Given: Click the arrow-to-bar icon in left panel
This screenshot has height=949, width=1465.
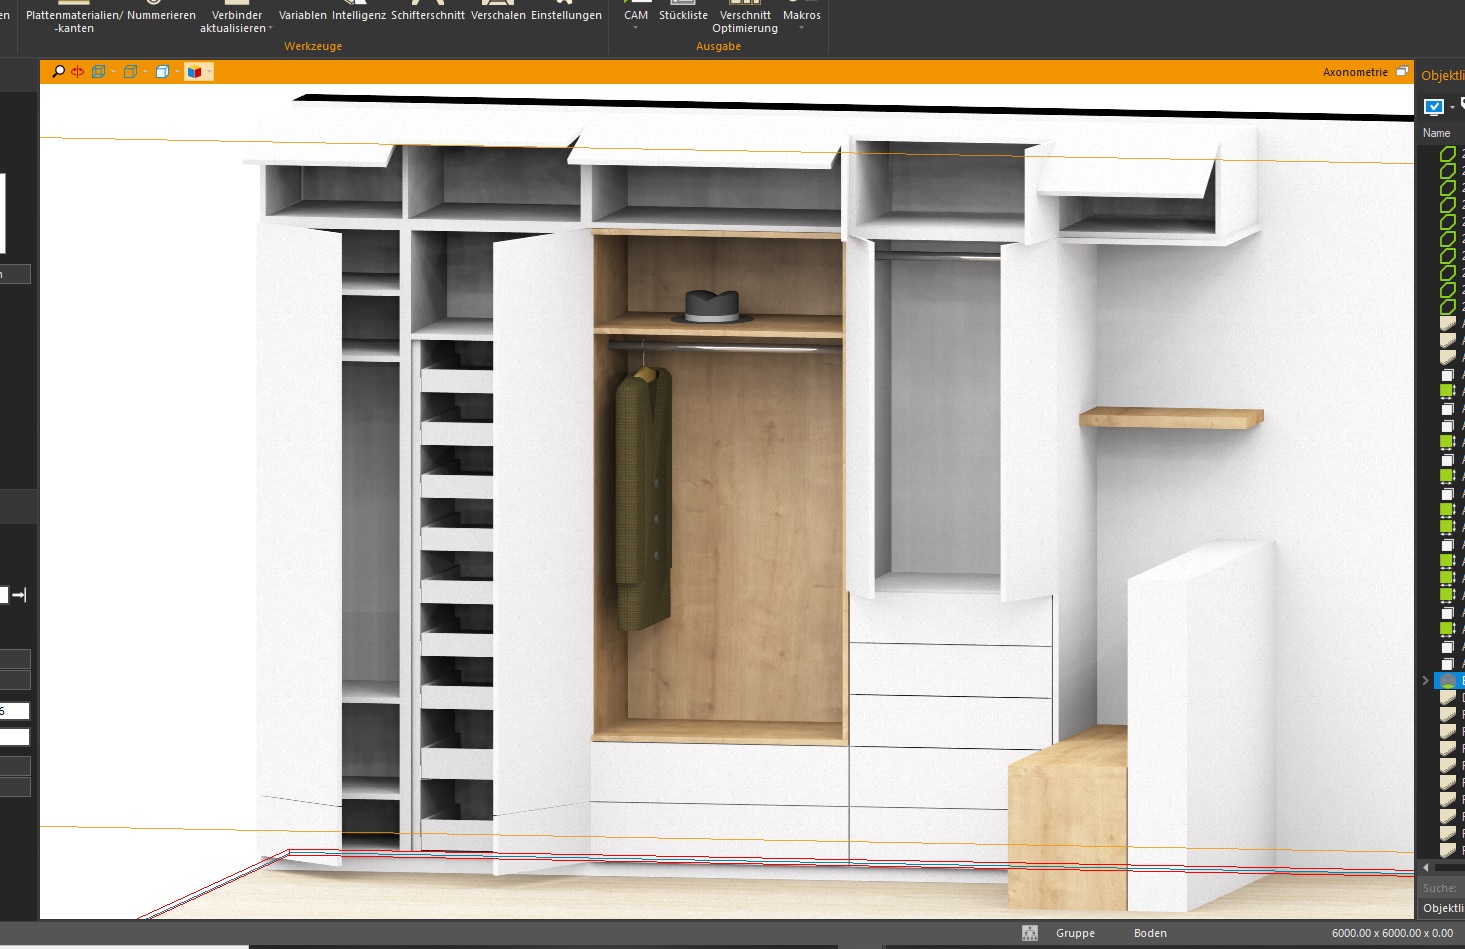Looking at the screenshot, I should click(19, 595).
